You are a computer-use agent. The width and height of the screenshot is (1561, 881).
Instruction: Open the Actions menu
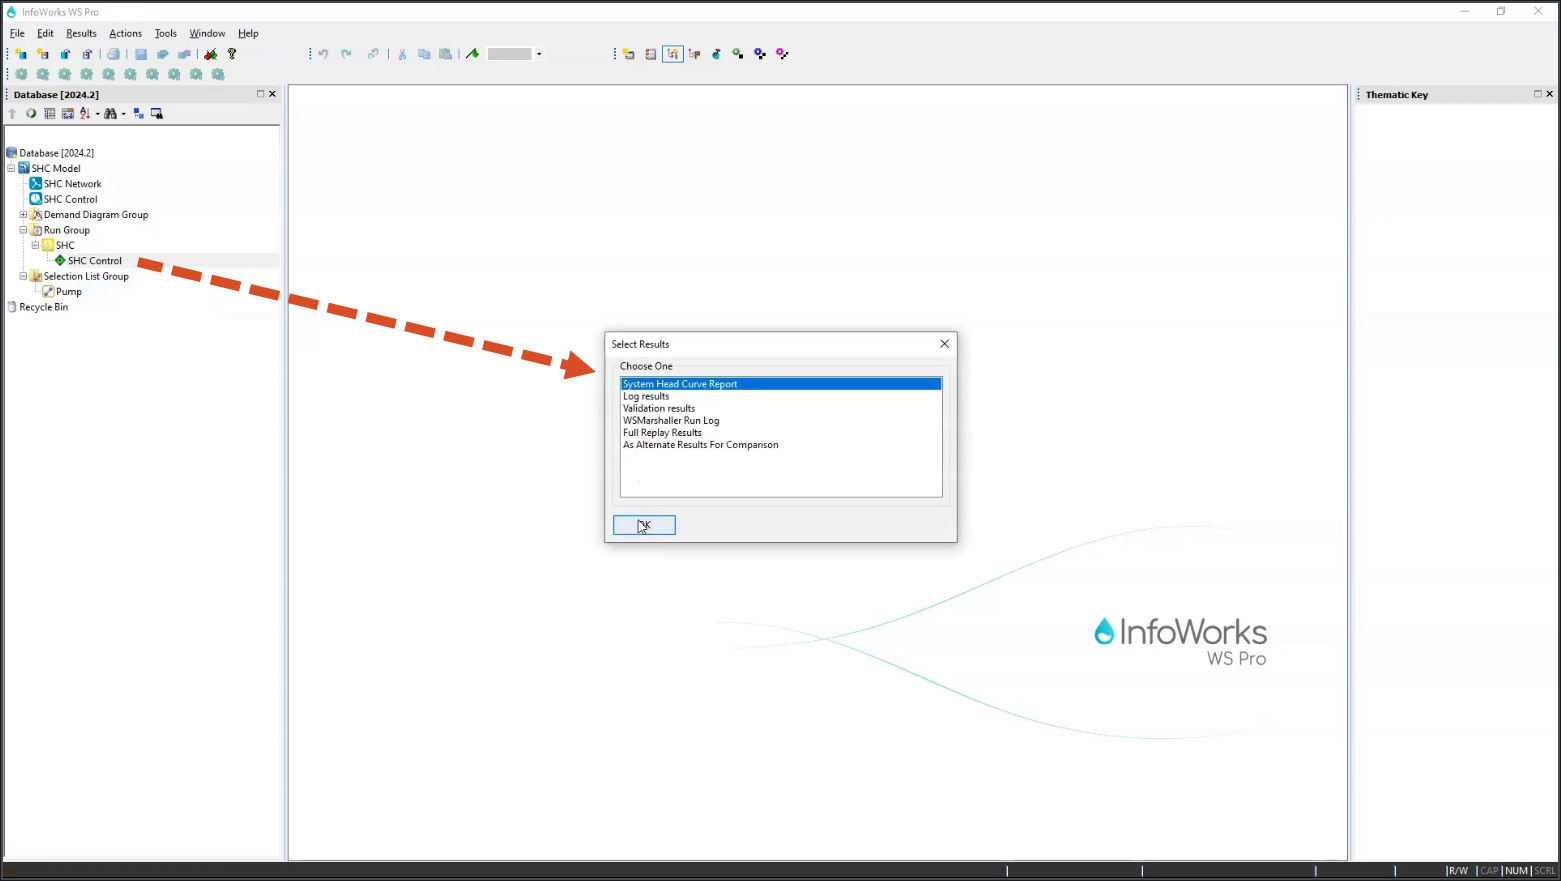125,33
